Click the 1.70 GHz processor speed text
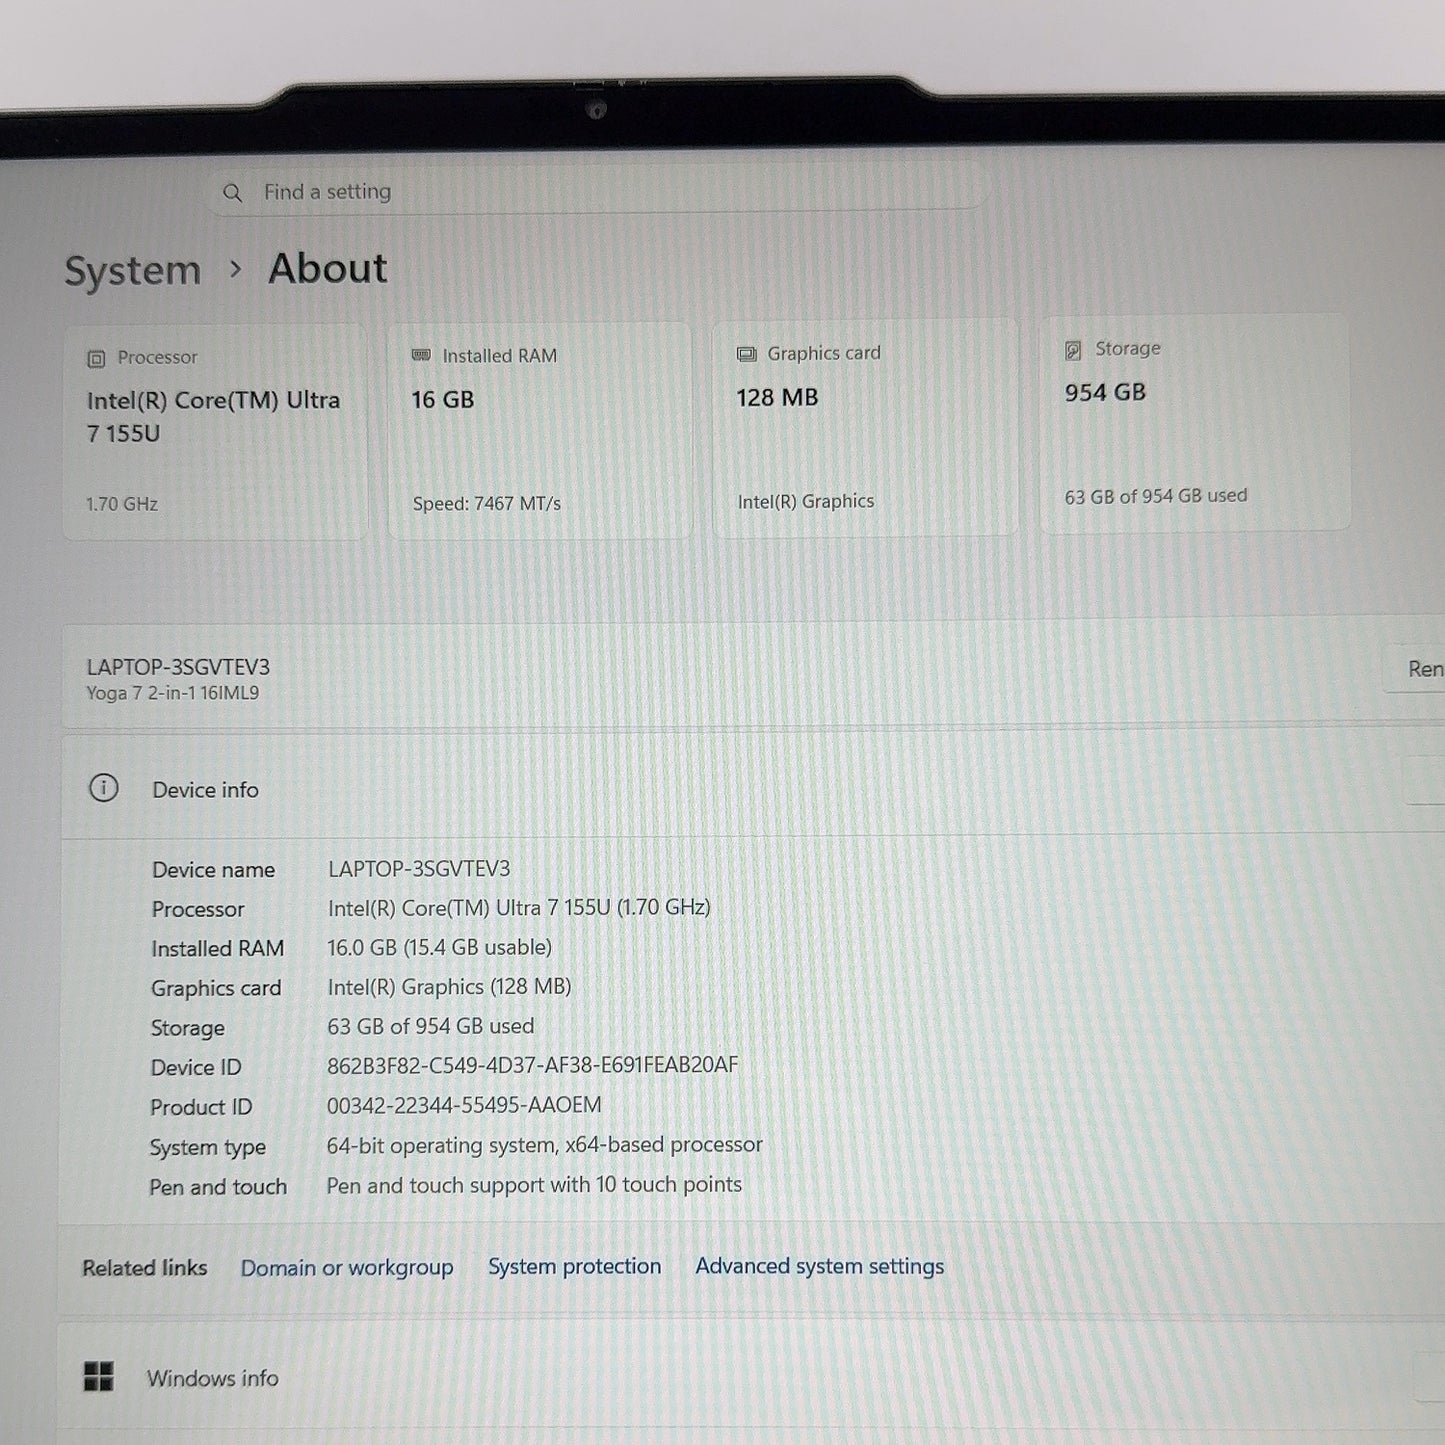Viewport: 1445px width, 1445px height. [x=122, y=504]
